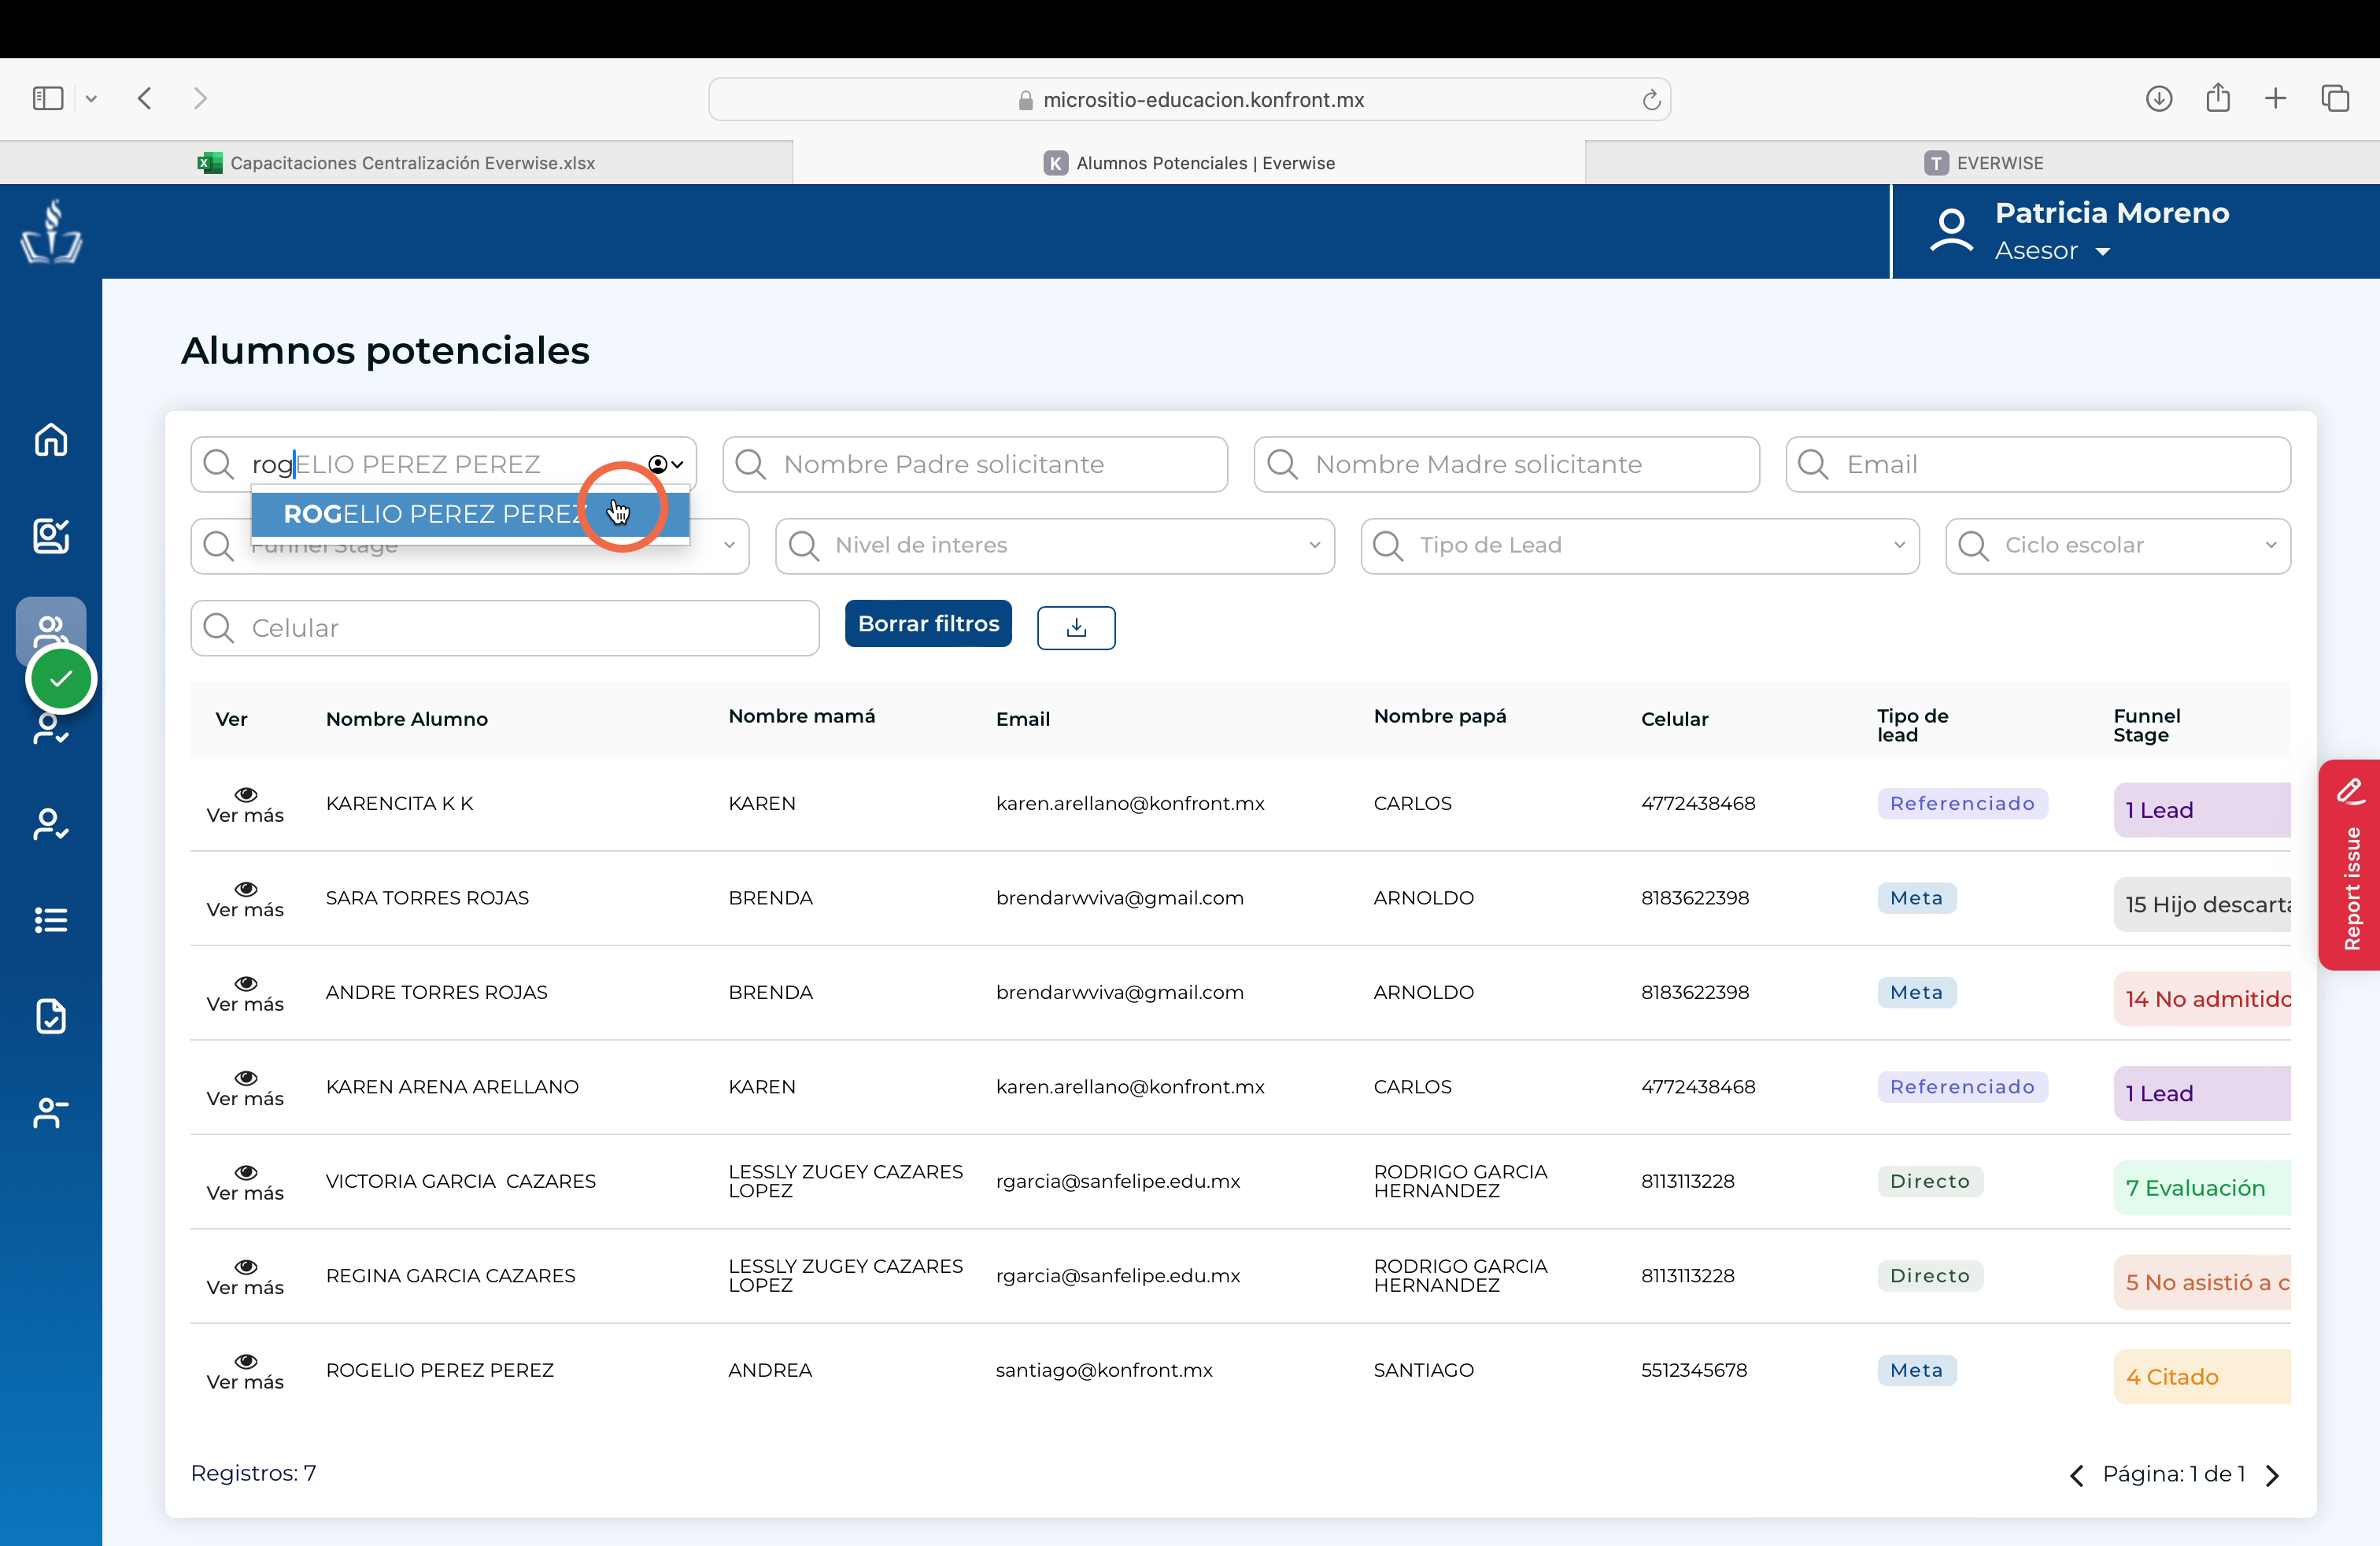Open the user-check sidebar icon

pyautogui.click(x=51, y=824)
